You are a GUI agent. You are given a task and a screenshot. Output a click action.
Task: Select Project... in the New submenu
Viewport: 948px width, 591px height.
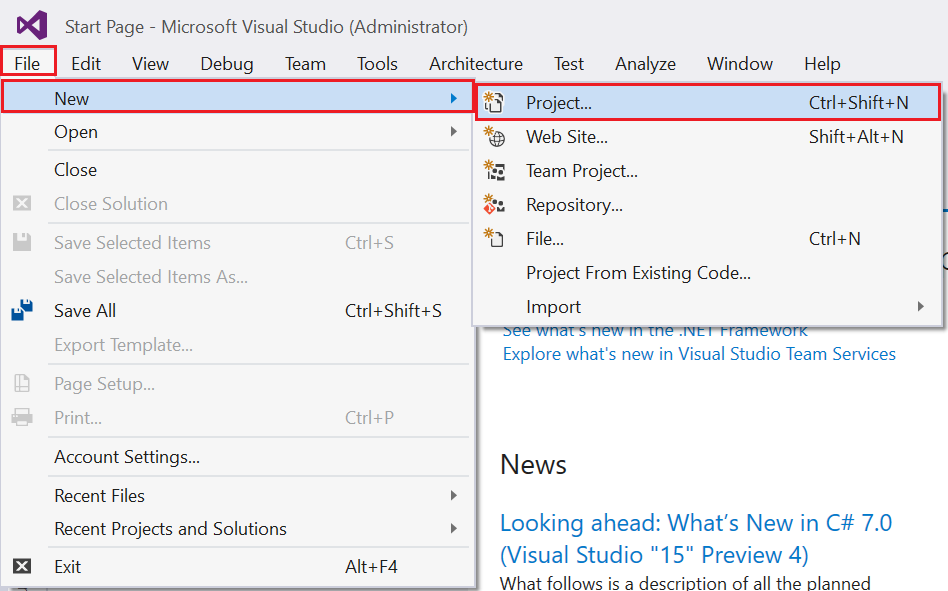tap(708, 102)
